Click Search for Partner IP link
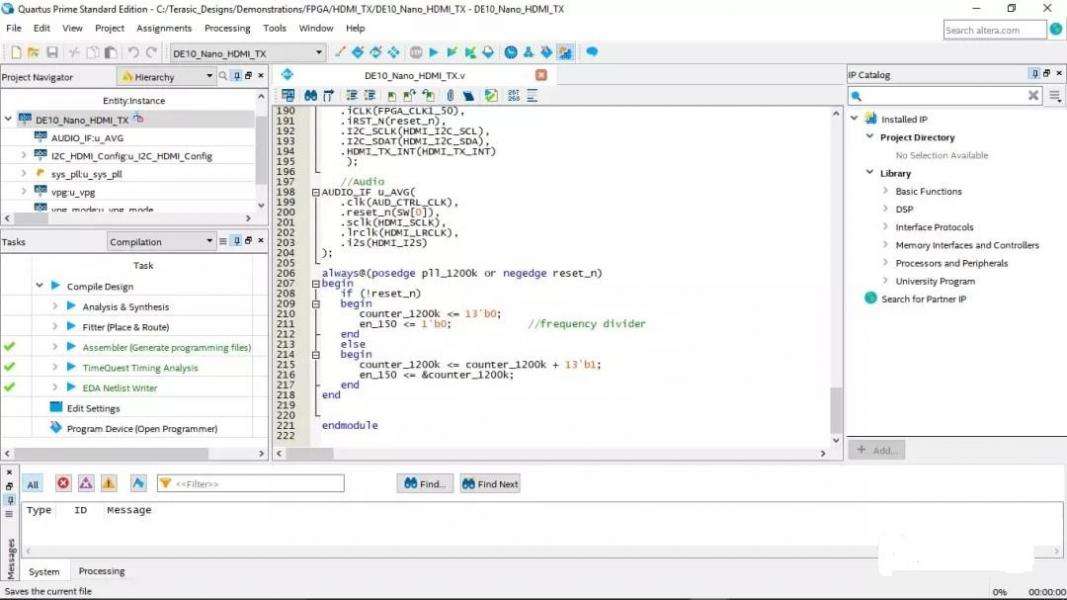The height and width of the screenshot is (600, 1067). click(x=923, y=299)
